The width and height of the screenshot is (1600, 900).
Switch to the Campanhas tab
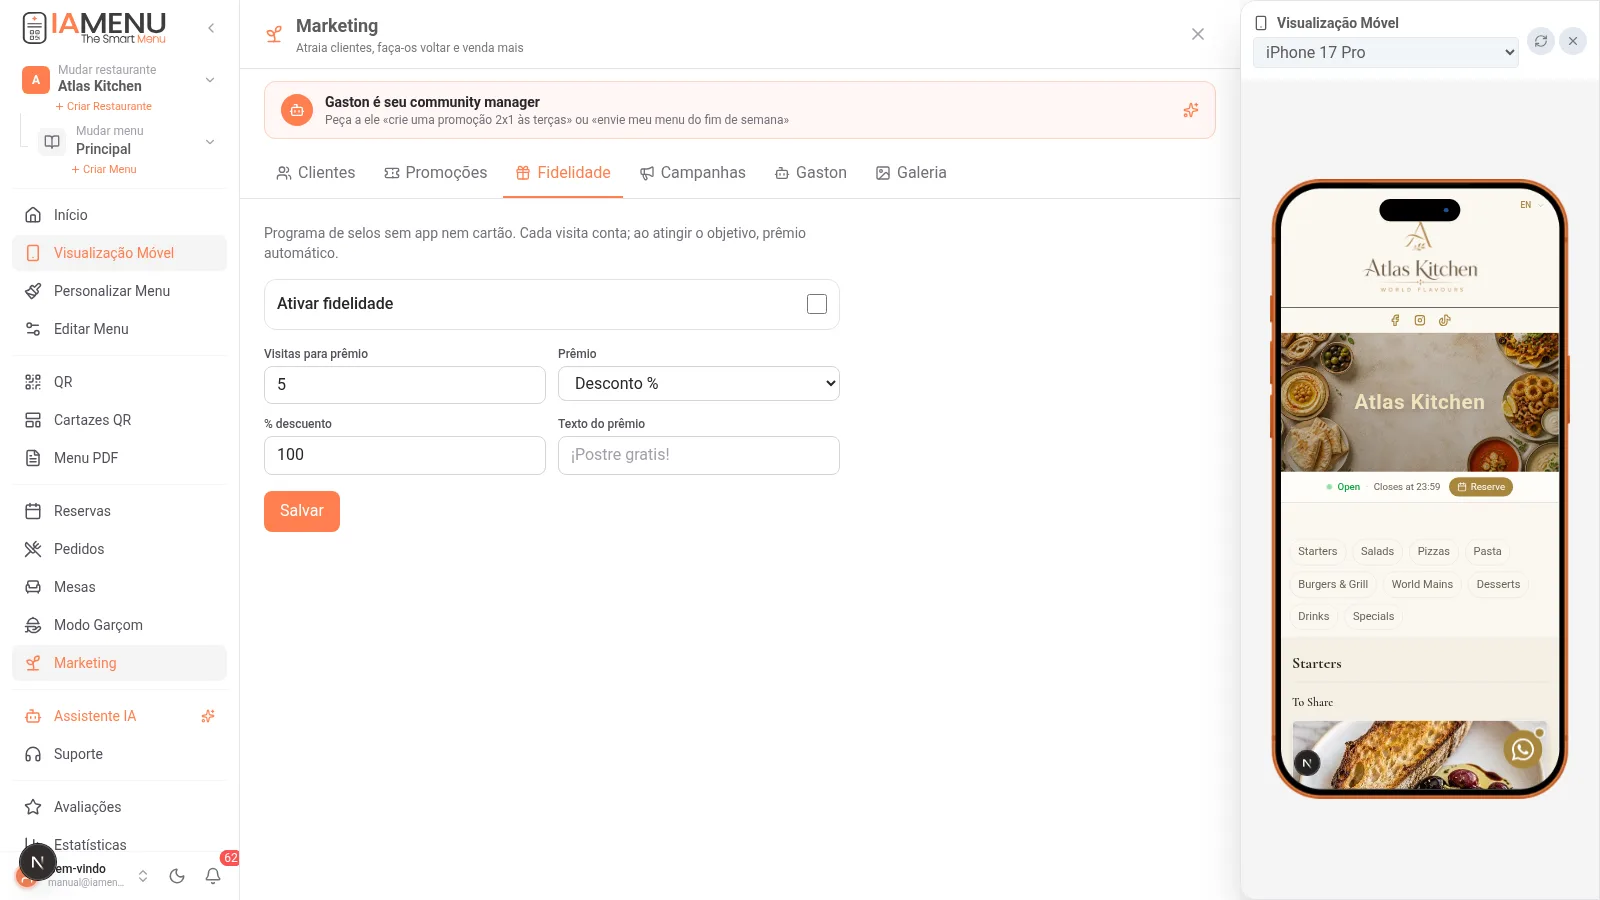(693, 173)
